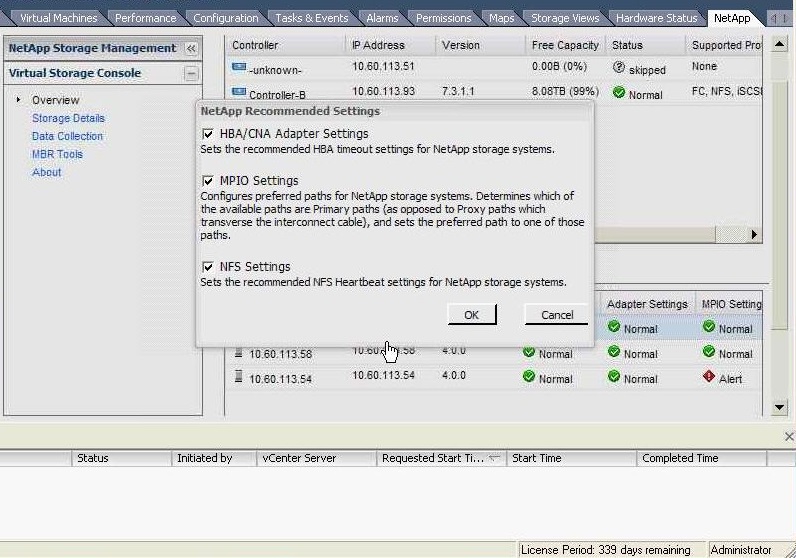Switch to the Performance tab
796x558 pixels.
[x=145, y=18]
